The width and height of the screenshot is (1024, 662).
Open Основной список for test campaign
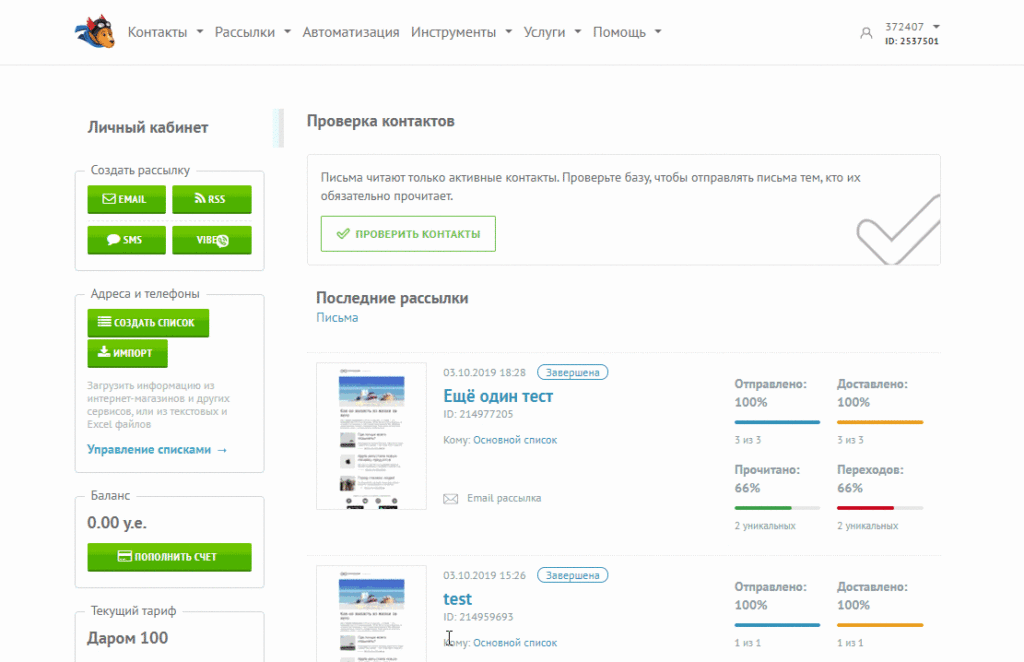[x=515, y=643]
